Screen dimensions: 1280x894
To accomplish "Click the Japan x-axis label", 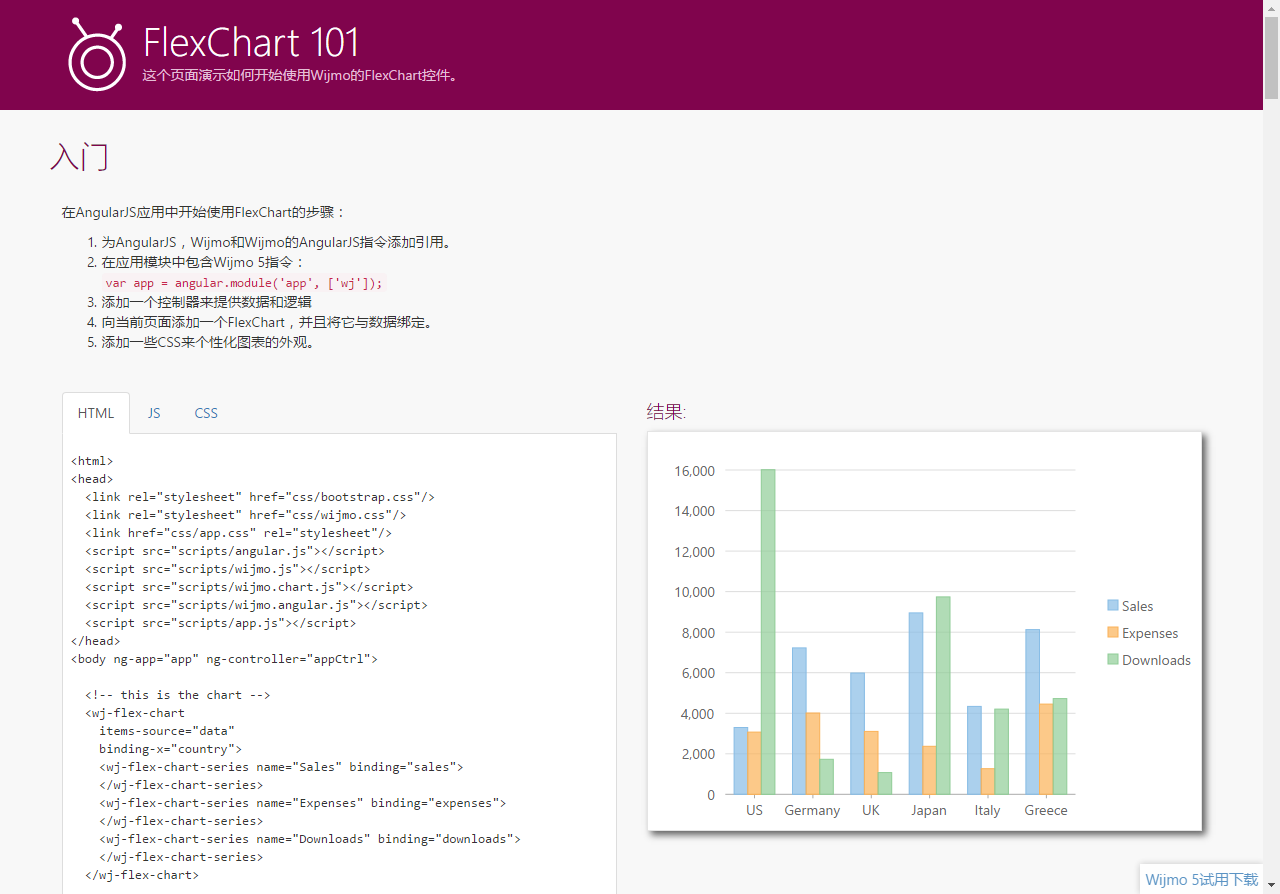I will [x=929, y=810].
